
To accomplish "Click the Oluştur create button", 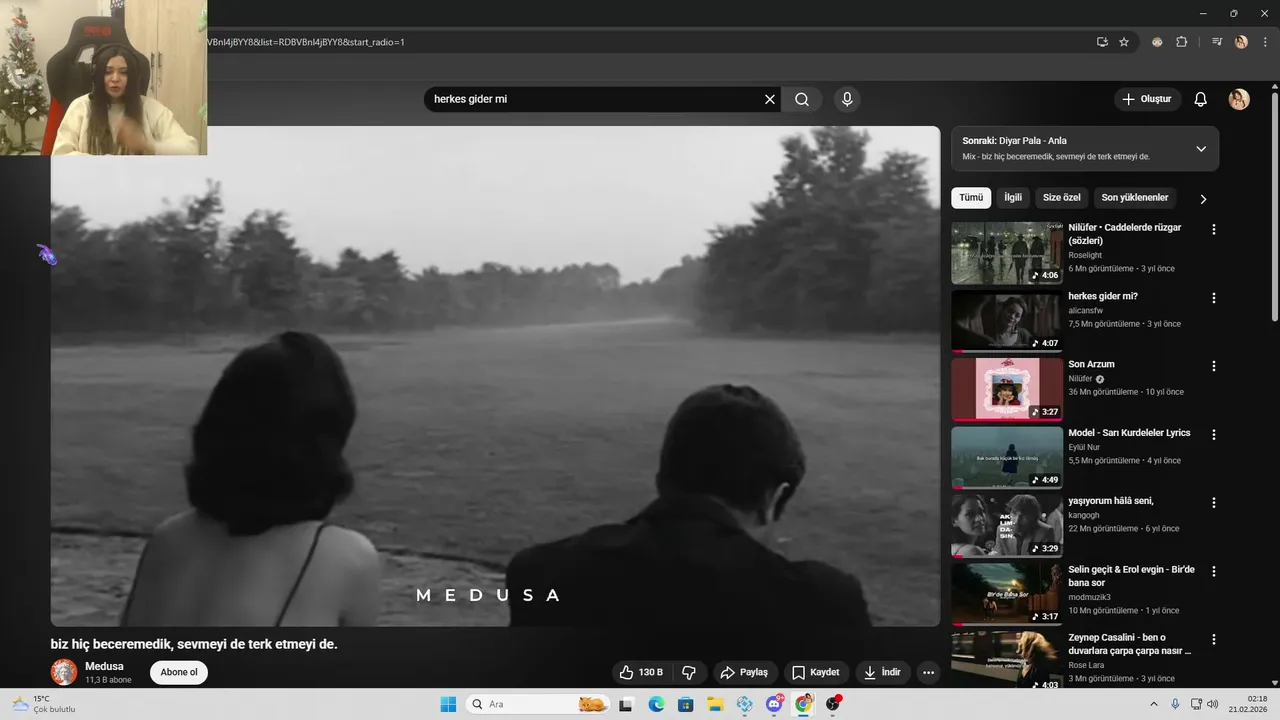I will (1147, 99).
